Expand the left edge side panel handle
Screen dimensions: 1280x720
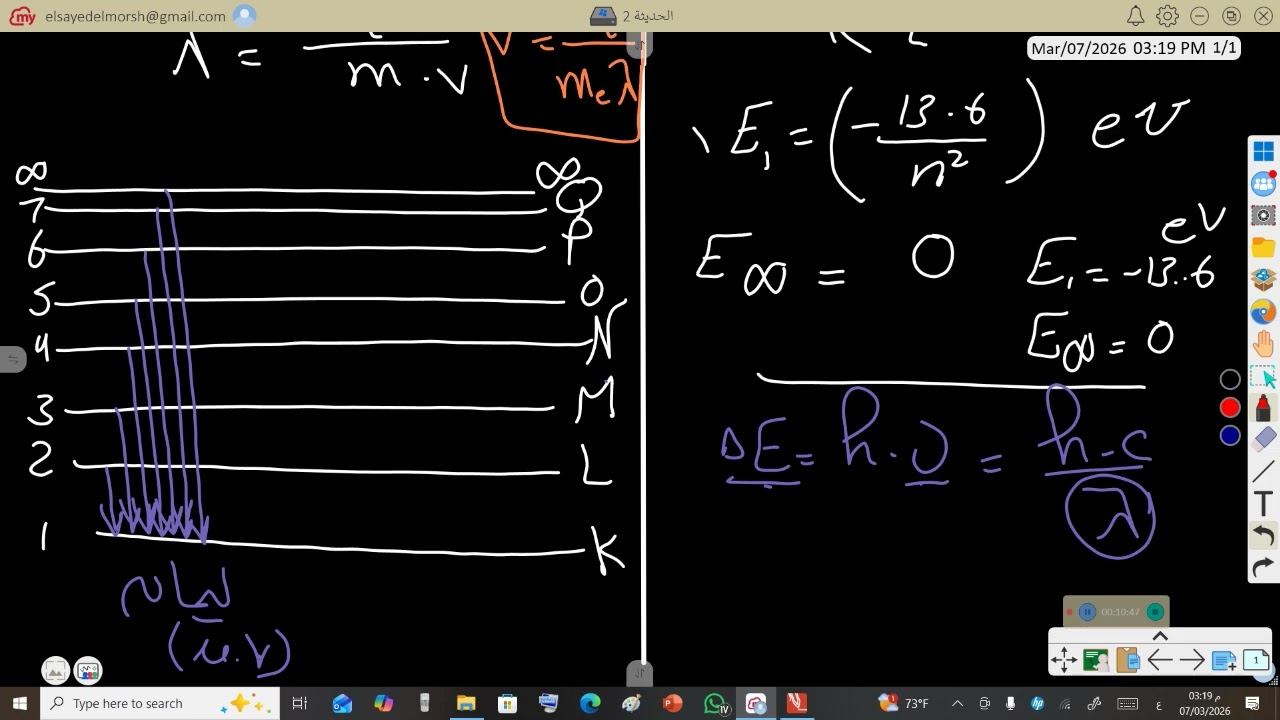[x=12, y=358]
